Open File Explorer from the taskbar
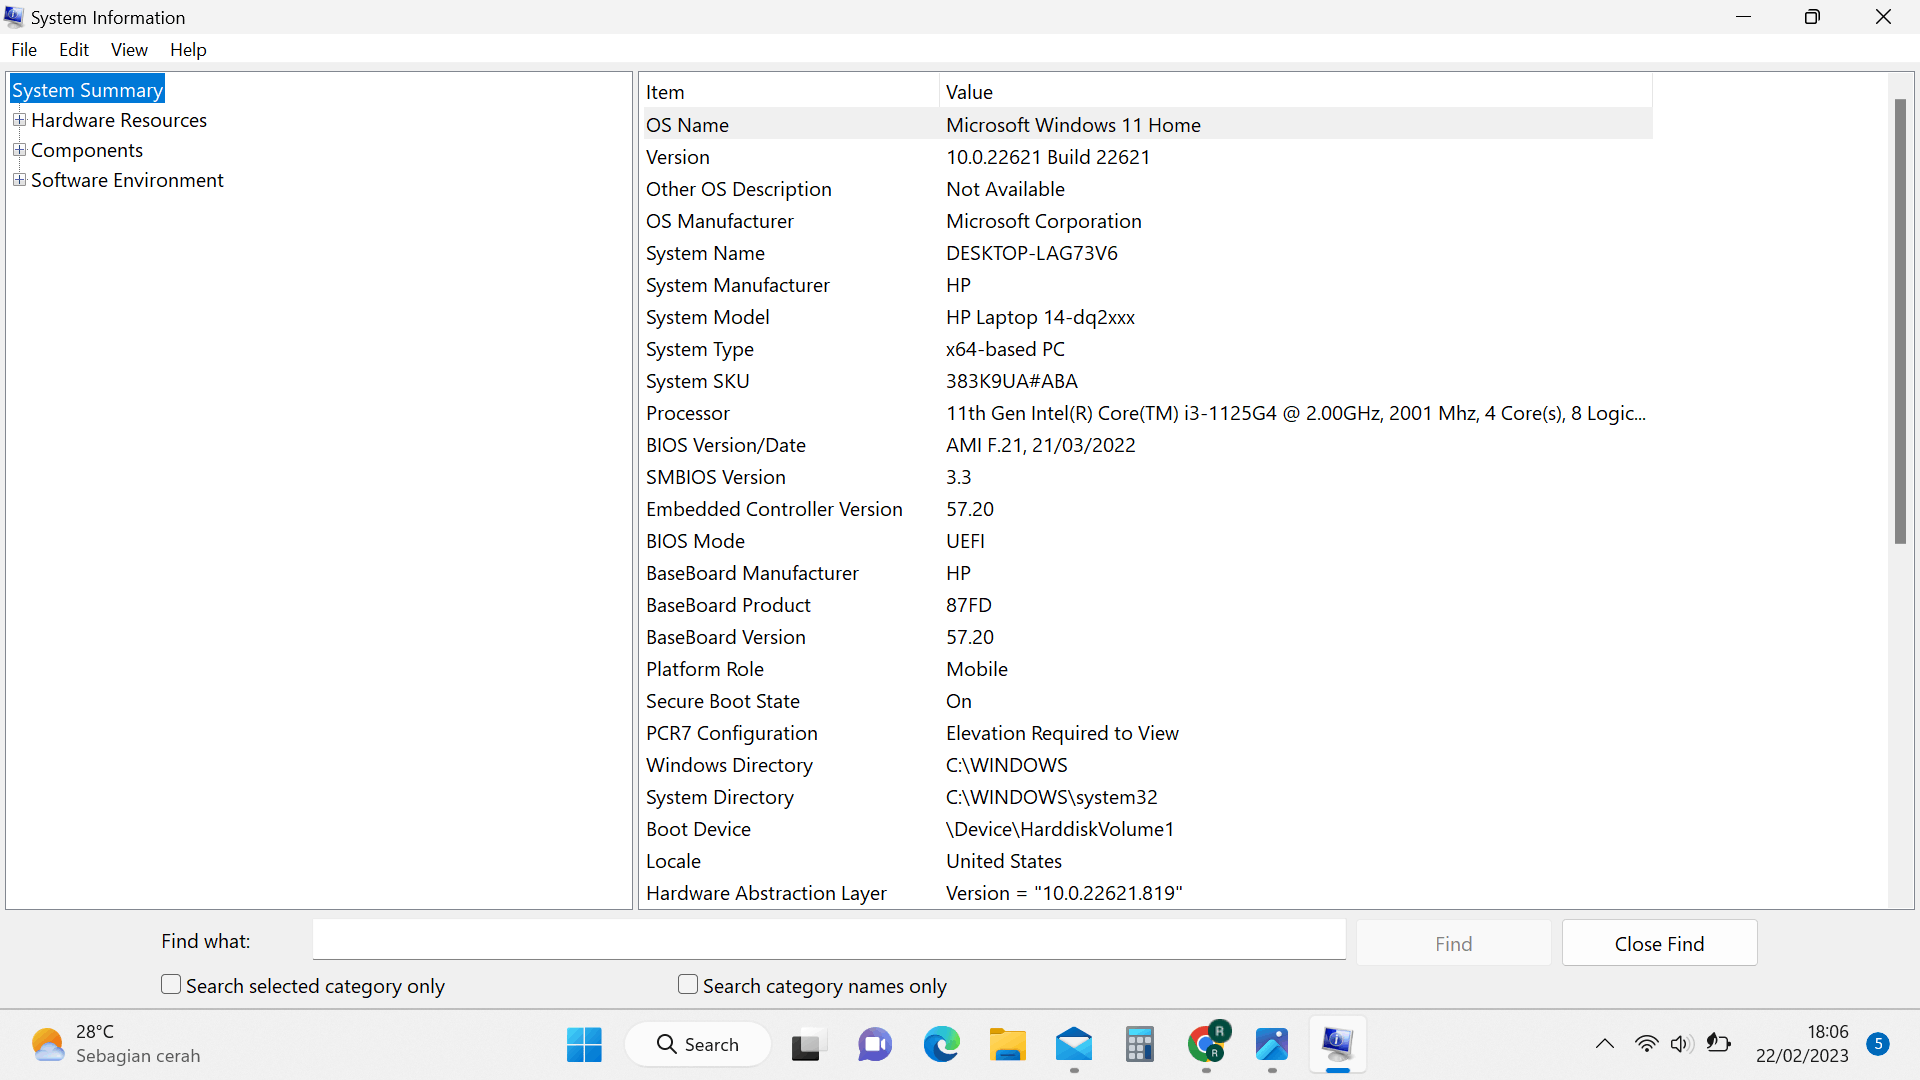Screen dimensions: 1920x1080 (1007, 1045)
